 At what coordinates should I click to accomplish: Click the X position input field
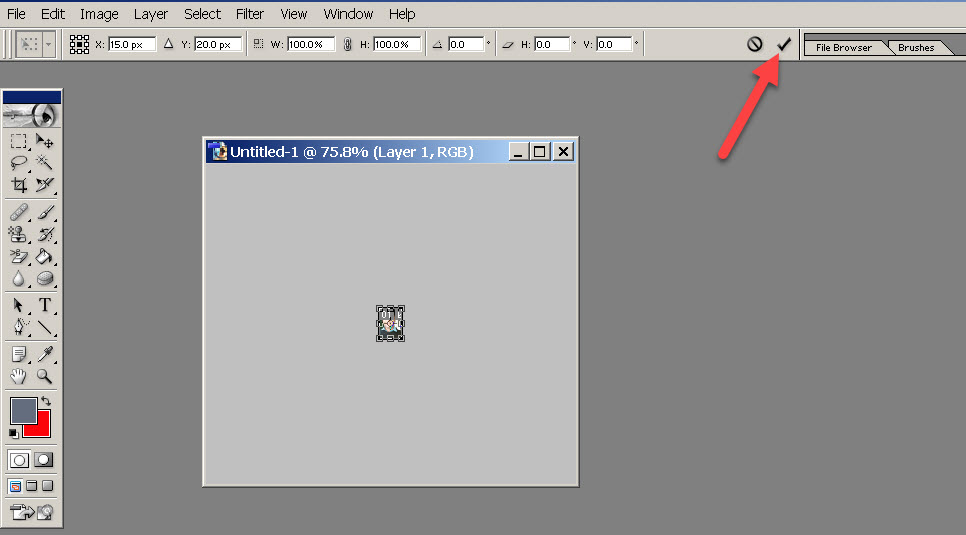coord(132,44)
